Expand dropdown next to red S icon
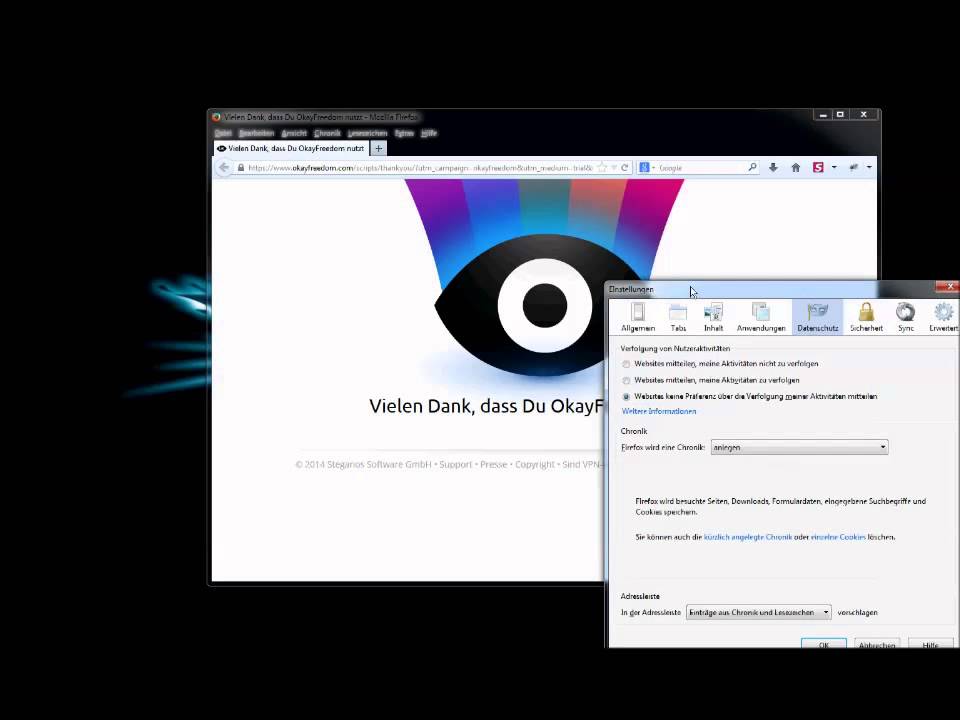The height and width of the screenshot is (720, 960). tap(834, 168)
